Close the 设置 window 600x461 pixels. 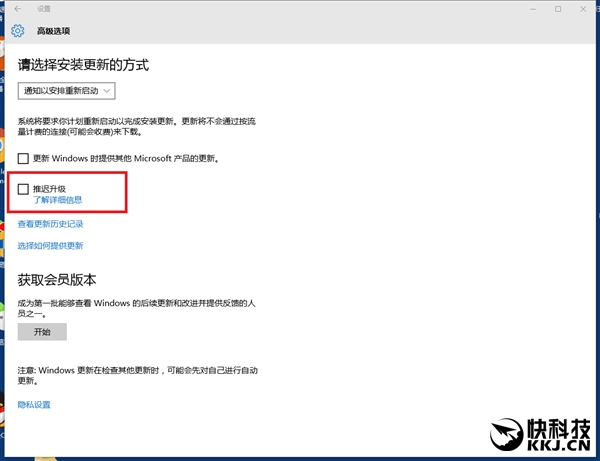point(584,9)
